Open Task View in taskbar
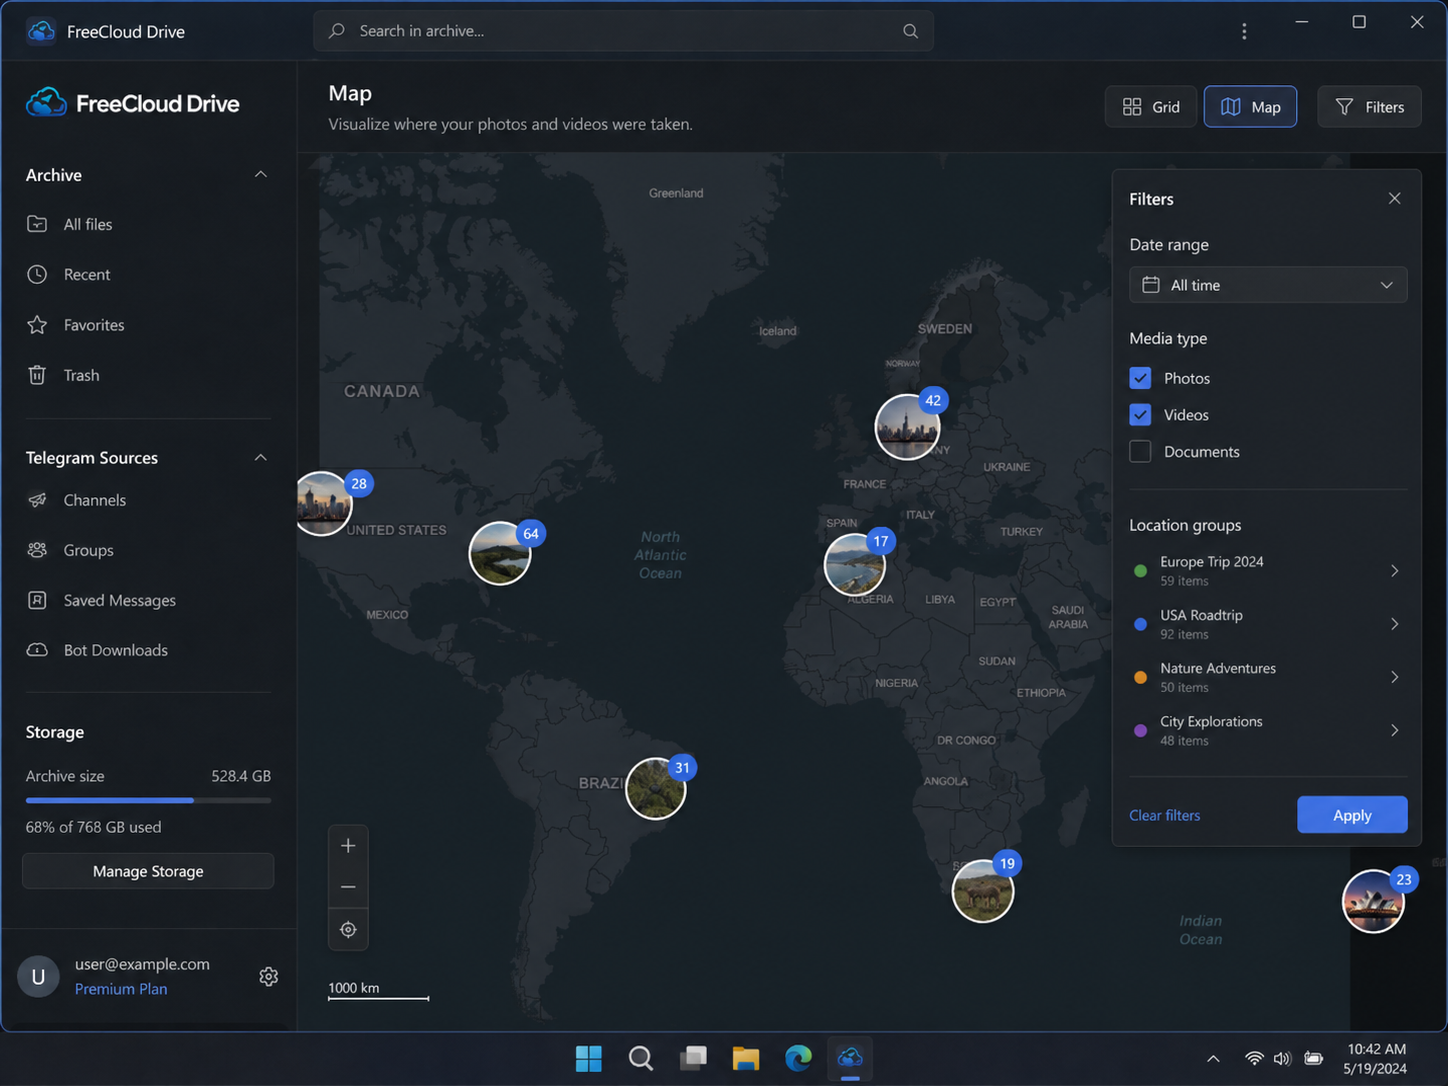This screenshot has height=1086, width=1448. 693,1058
